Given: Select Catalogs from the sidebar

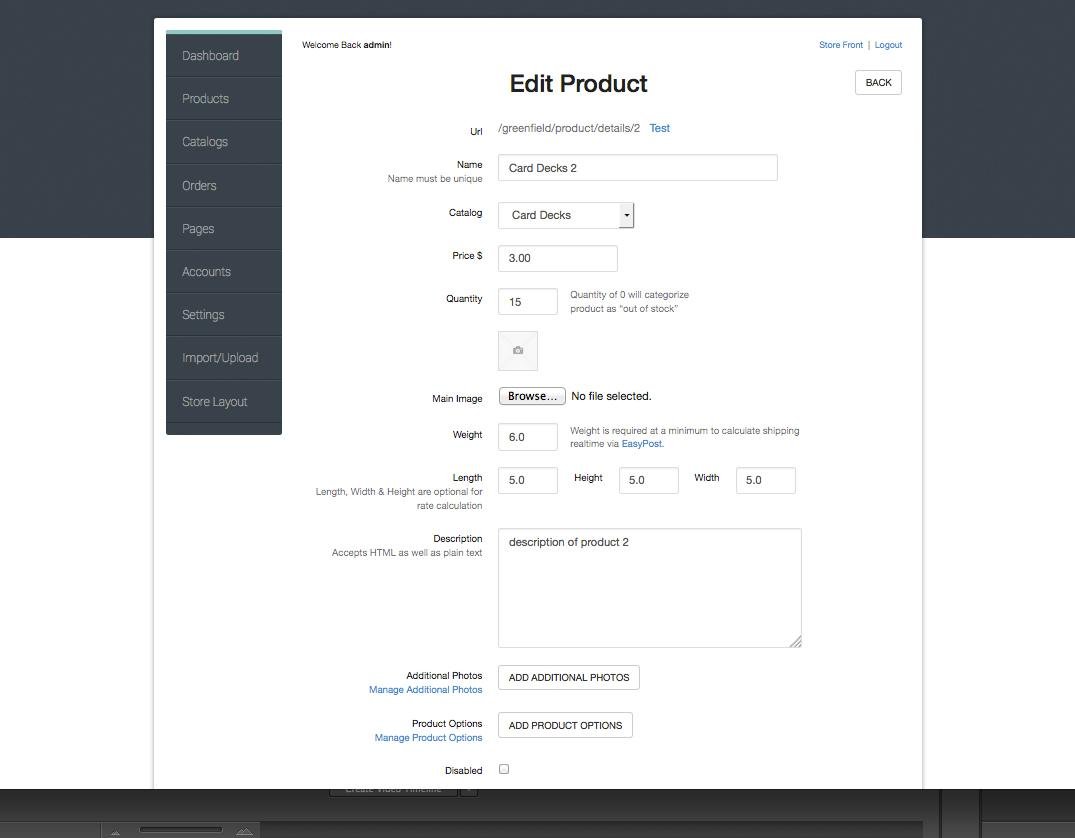Looking at the screenshot, I should [x=204, y=141].
